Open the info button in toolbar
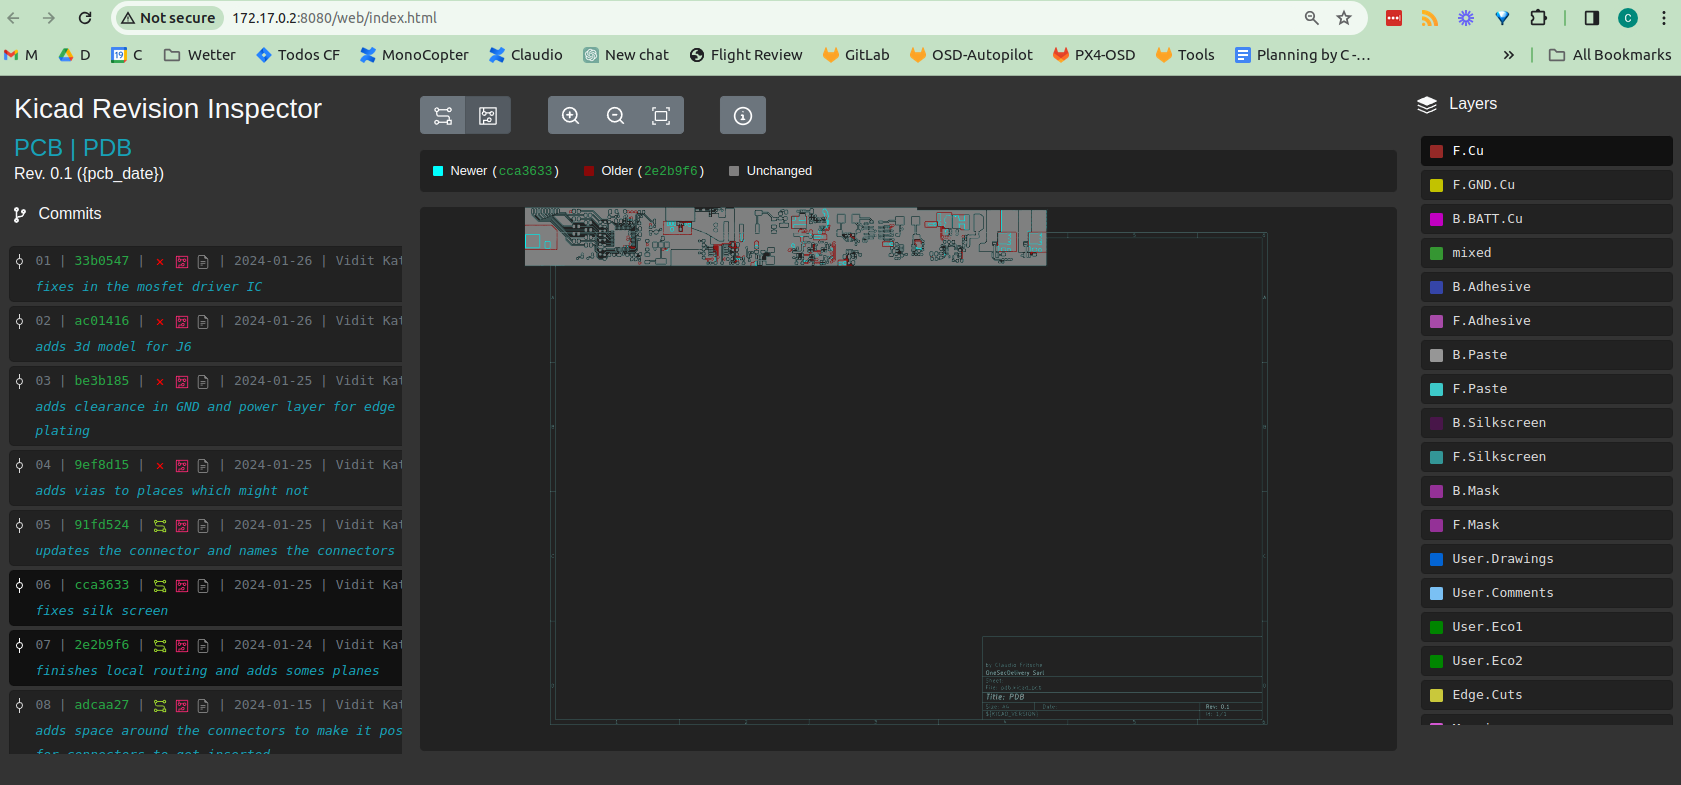 (x=743, y=116)
